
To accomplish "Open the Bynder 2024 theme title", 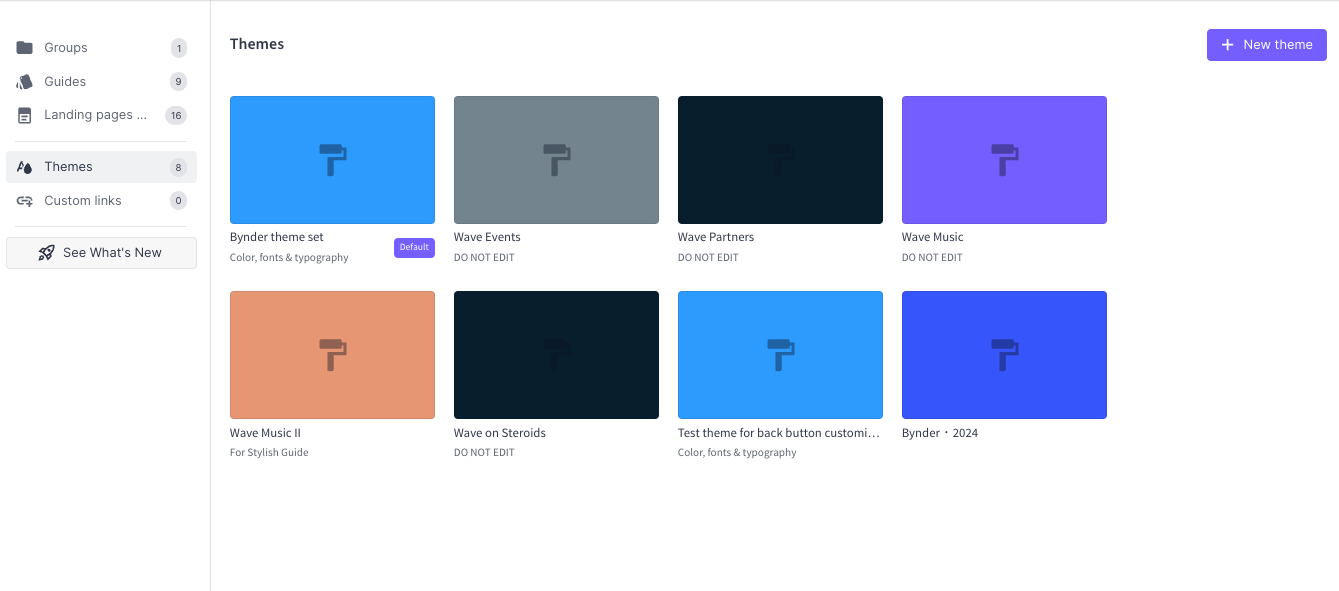I will (940, 433).
